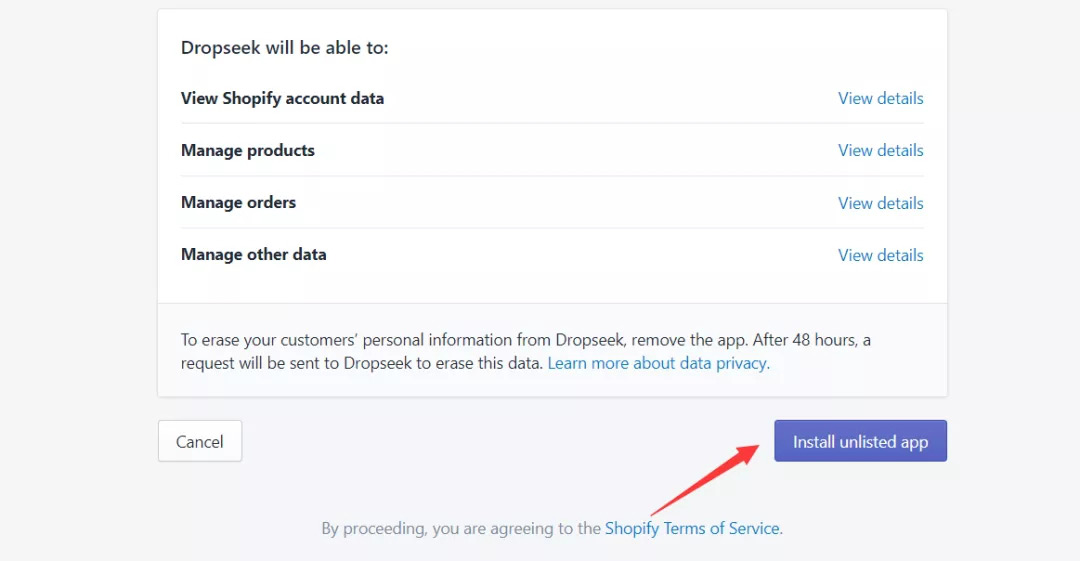Click the 'Dropseek will be able to:' heading
The image size is (1080, 561).
(x=284, y=48)
